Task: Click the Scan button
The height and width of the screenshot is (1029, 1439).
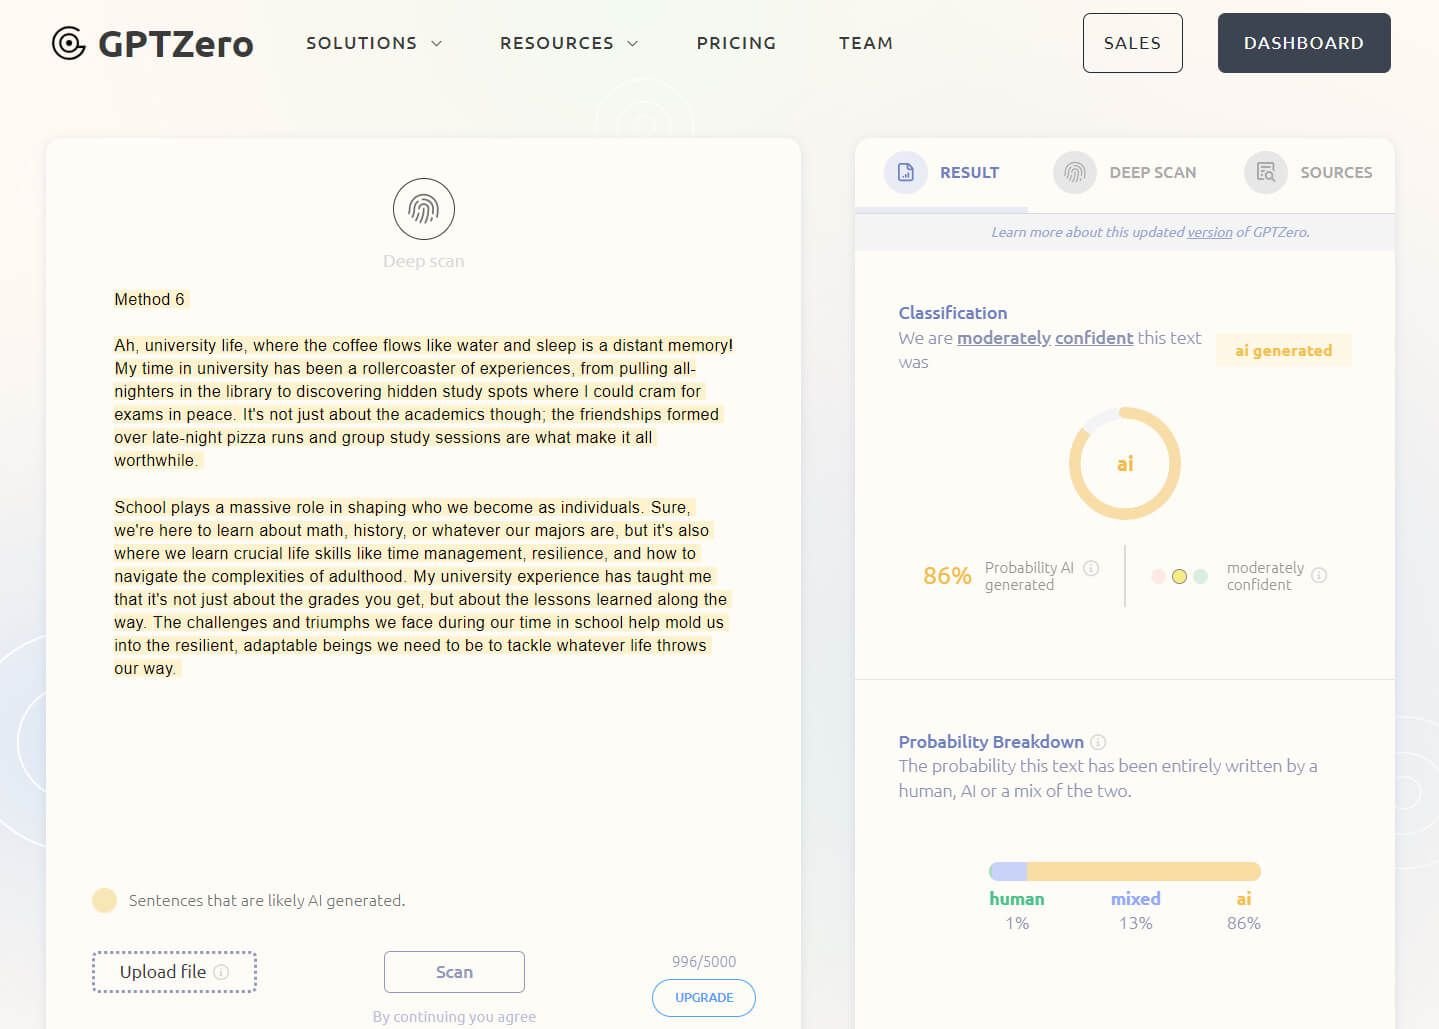Action: pos(454,972)
